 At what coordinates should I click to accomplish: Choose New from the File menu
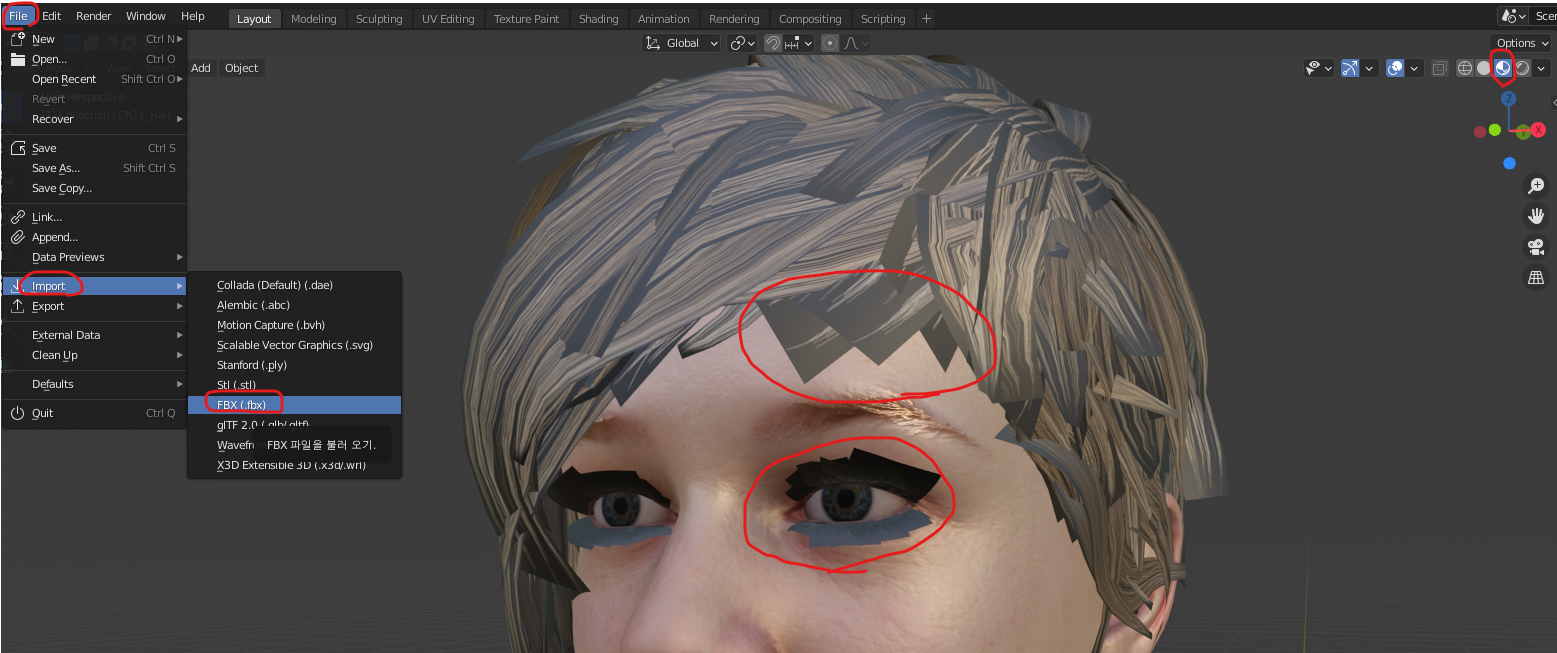[94, 39]
